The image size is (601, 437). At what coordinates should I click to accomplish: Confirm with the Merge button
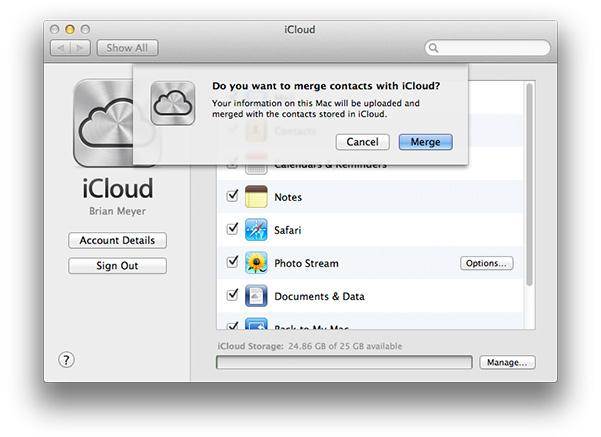(425, 142)
